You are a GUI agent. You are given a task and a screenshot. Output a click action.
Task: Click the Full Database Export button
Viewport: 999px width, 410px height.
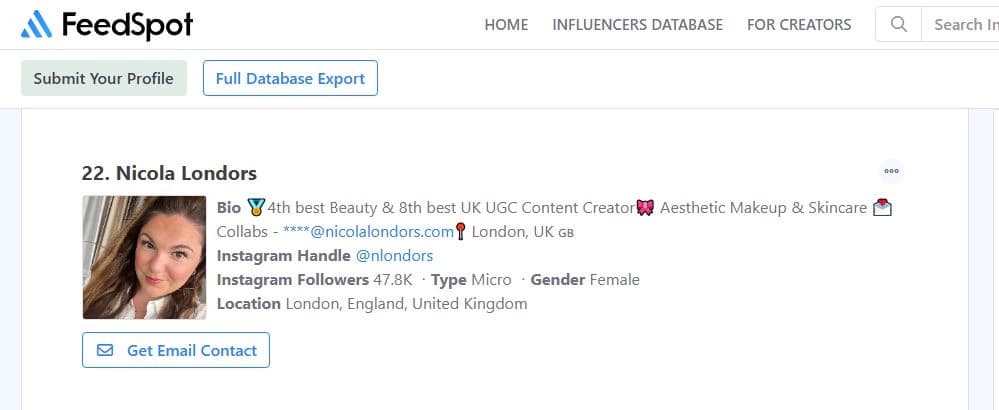coord(290,78)
